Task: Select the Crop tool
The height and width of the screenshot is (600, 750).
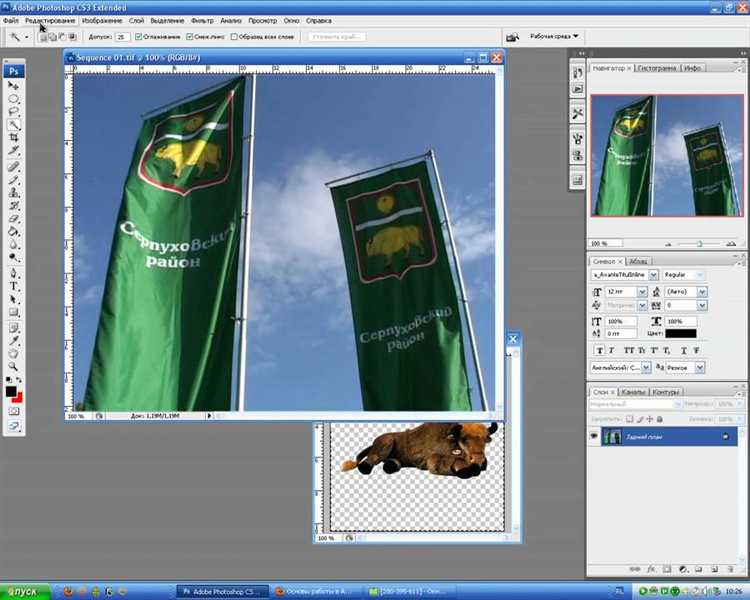Action: tap(14, 137)
